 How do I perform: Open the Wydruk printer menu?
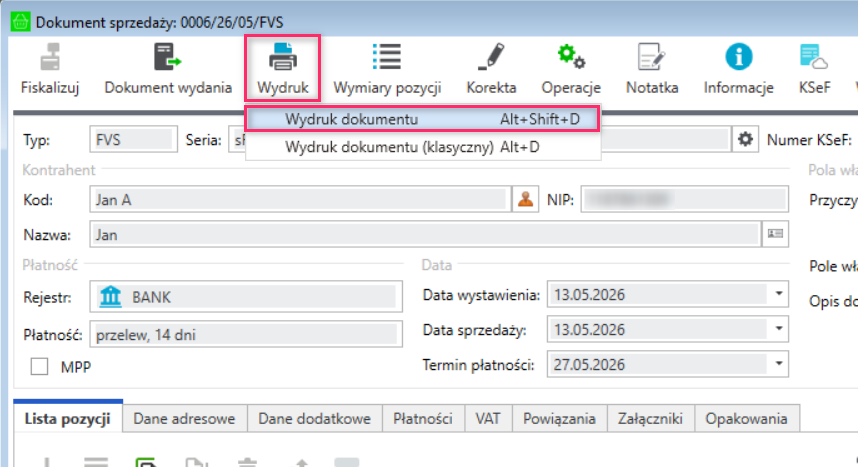point(282,57)
